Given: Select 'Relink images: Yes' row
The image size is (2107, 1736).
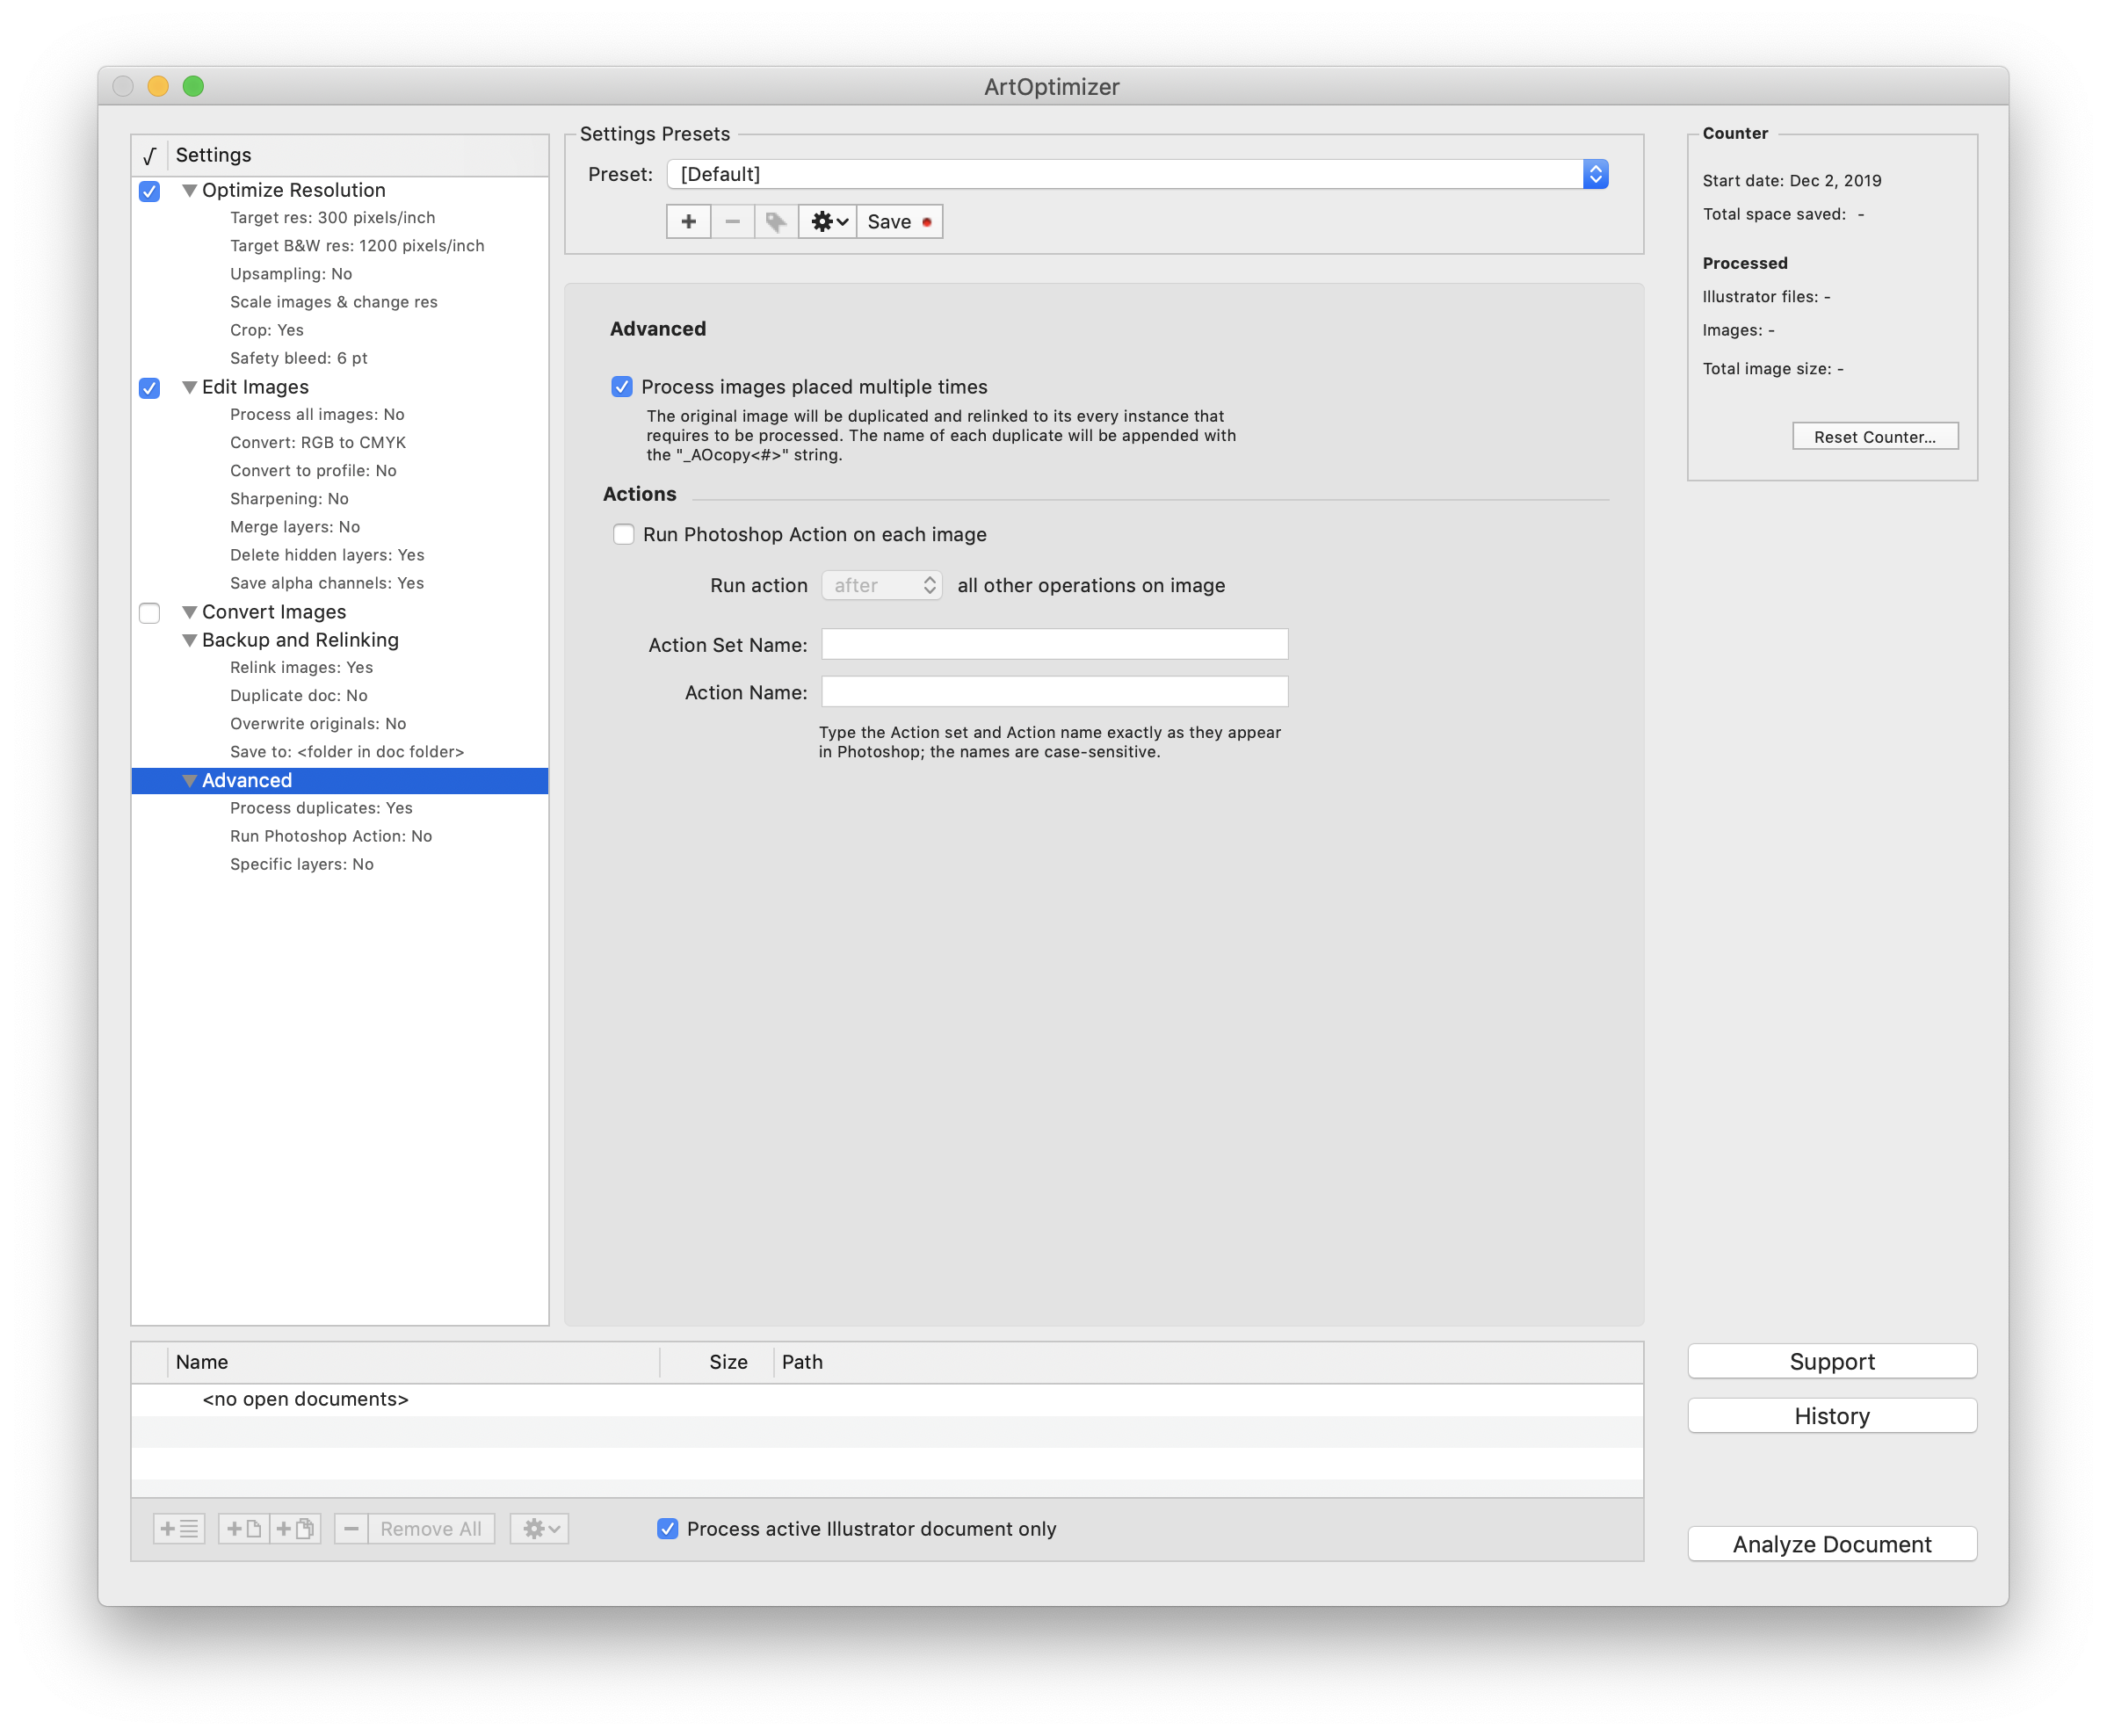Looking at the screenshot, I should (340, 668).
